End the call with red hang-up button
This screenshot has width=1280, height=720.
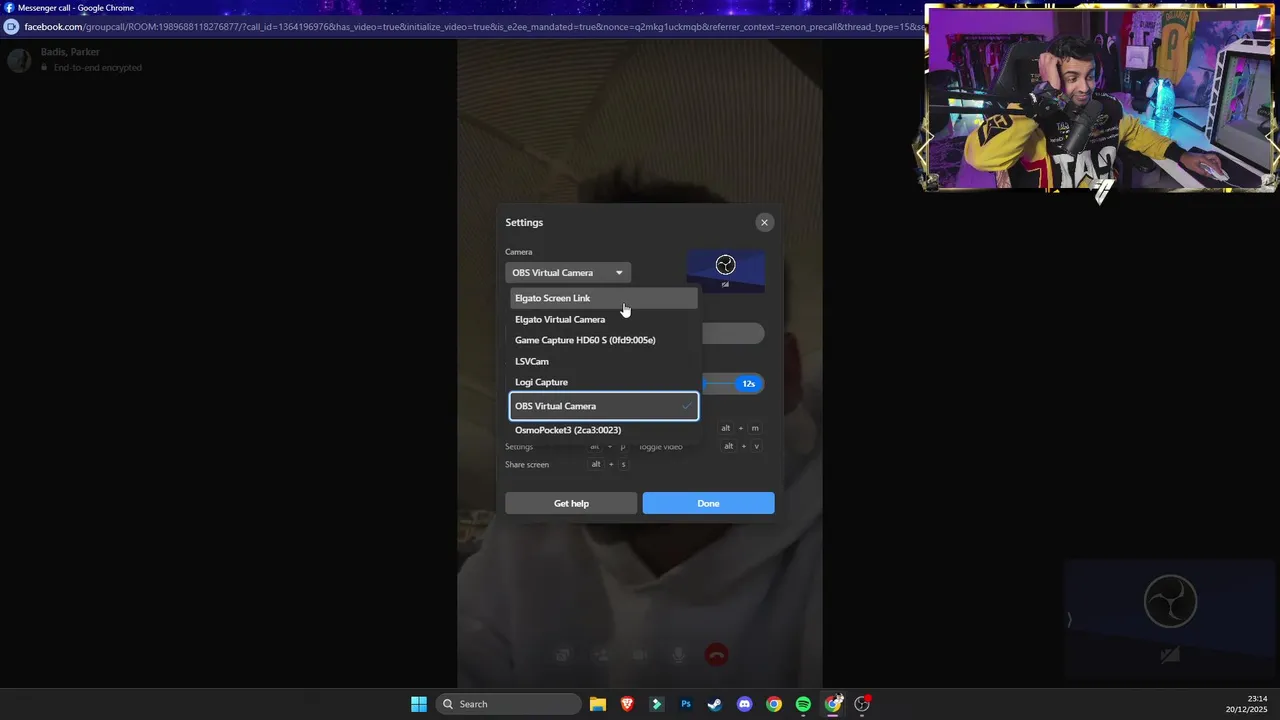[x=716, y=655]
